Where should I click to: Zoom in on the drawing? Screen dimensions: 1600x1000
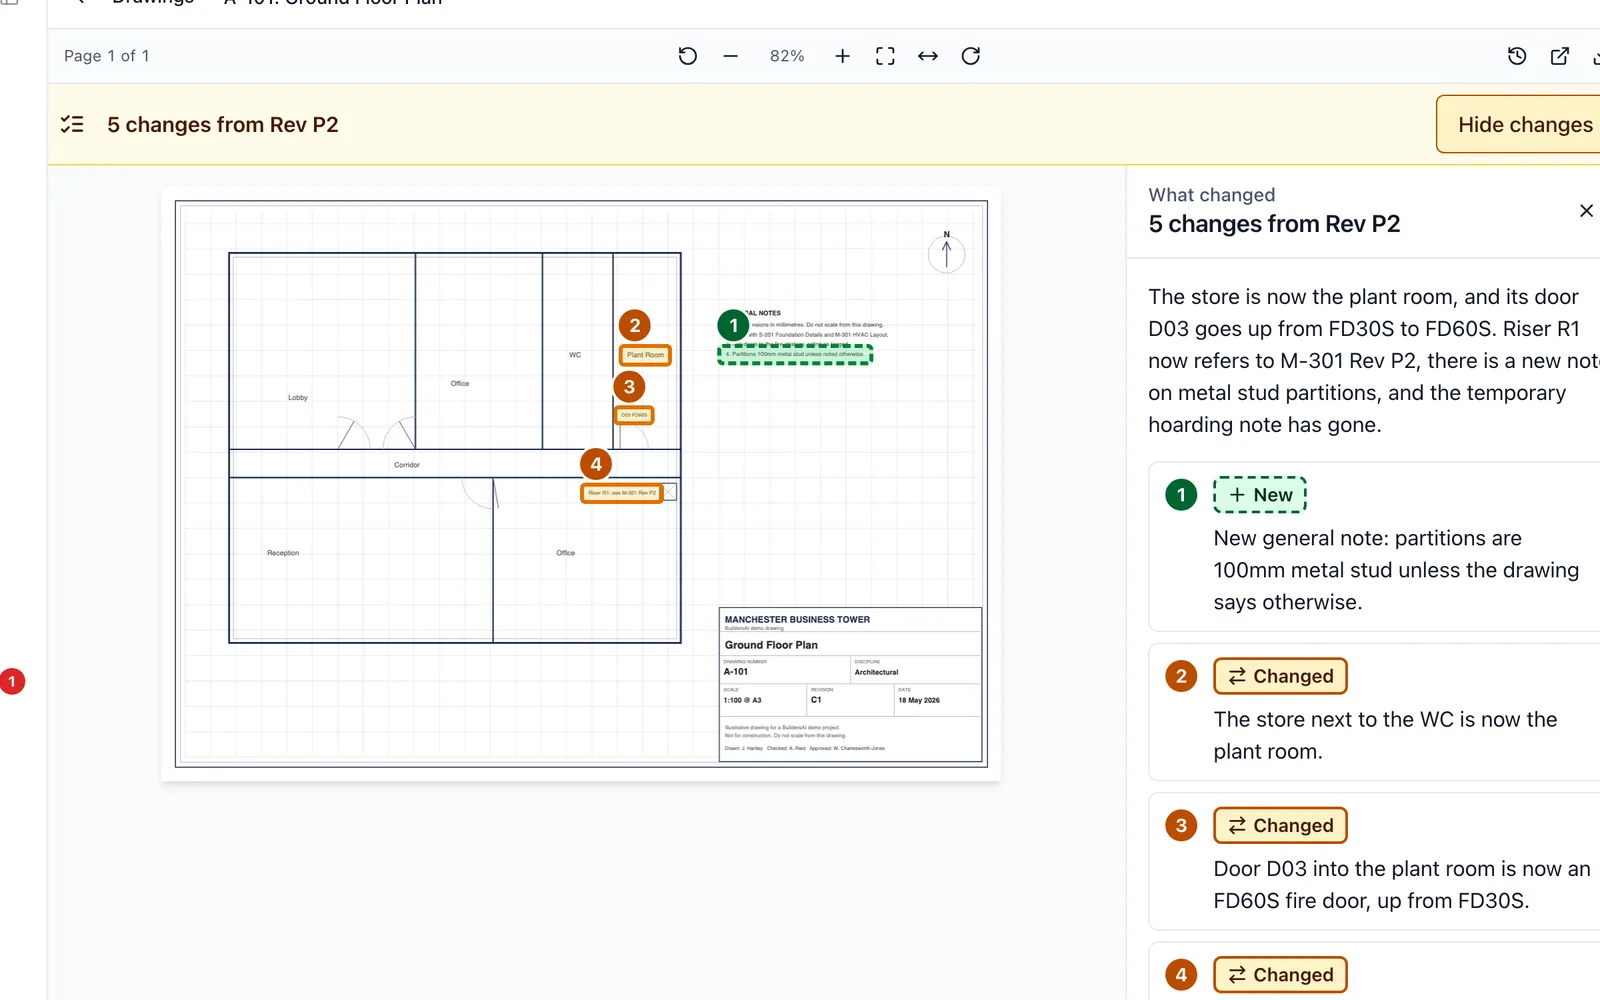(x=842, y=56)
